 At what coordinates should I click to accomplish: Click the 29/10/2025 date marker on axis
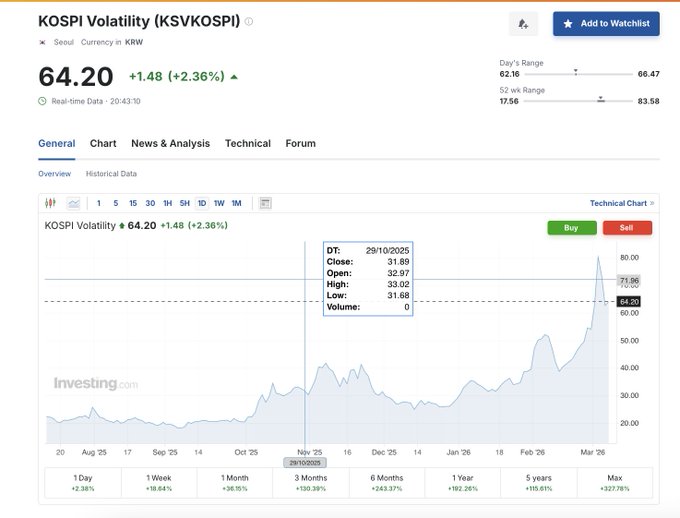point(305,463)
